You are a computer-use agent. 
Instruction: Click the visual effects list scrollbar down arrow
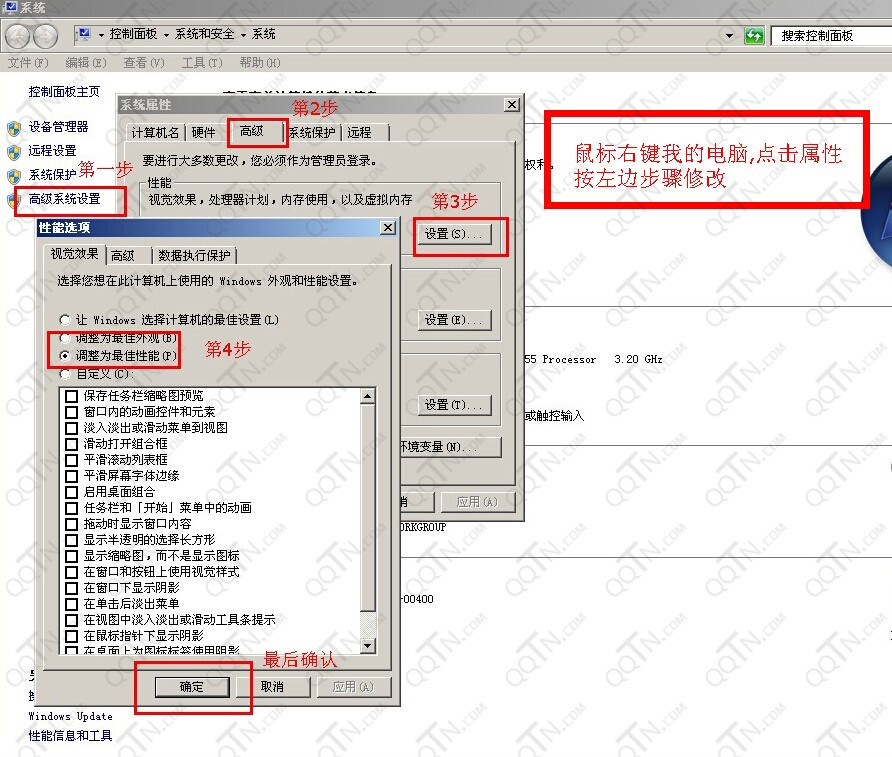(367, 647)
